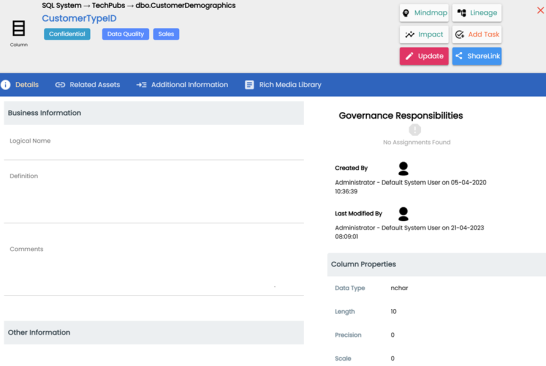This screenshot has width=546, height=366.
Task: Close the panel with the red X
Action: (540, 10)
